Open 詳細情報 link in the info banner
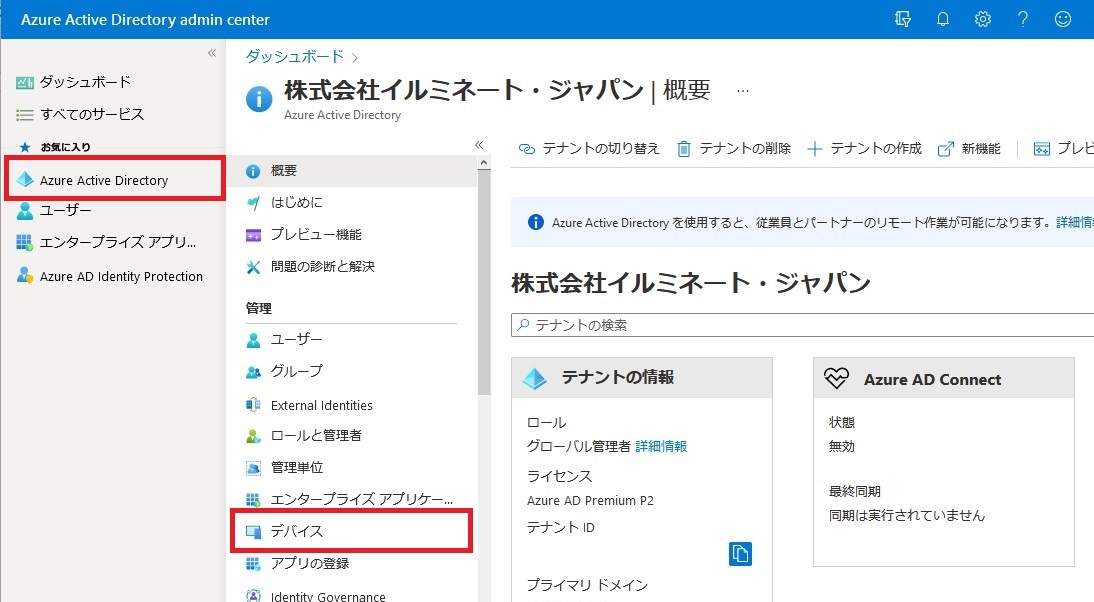1094x602 pixels. pos(1074,223)
